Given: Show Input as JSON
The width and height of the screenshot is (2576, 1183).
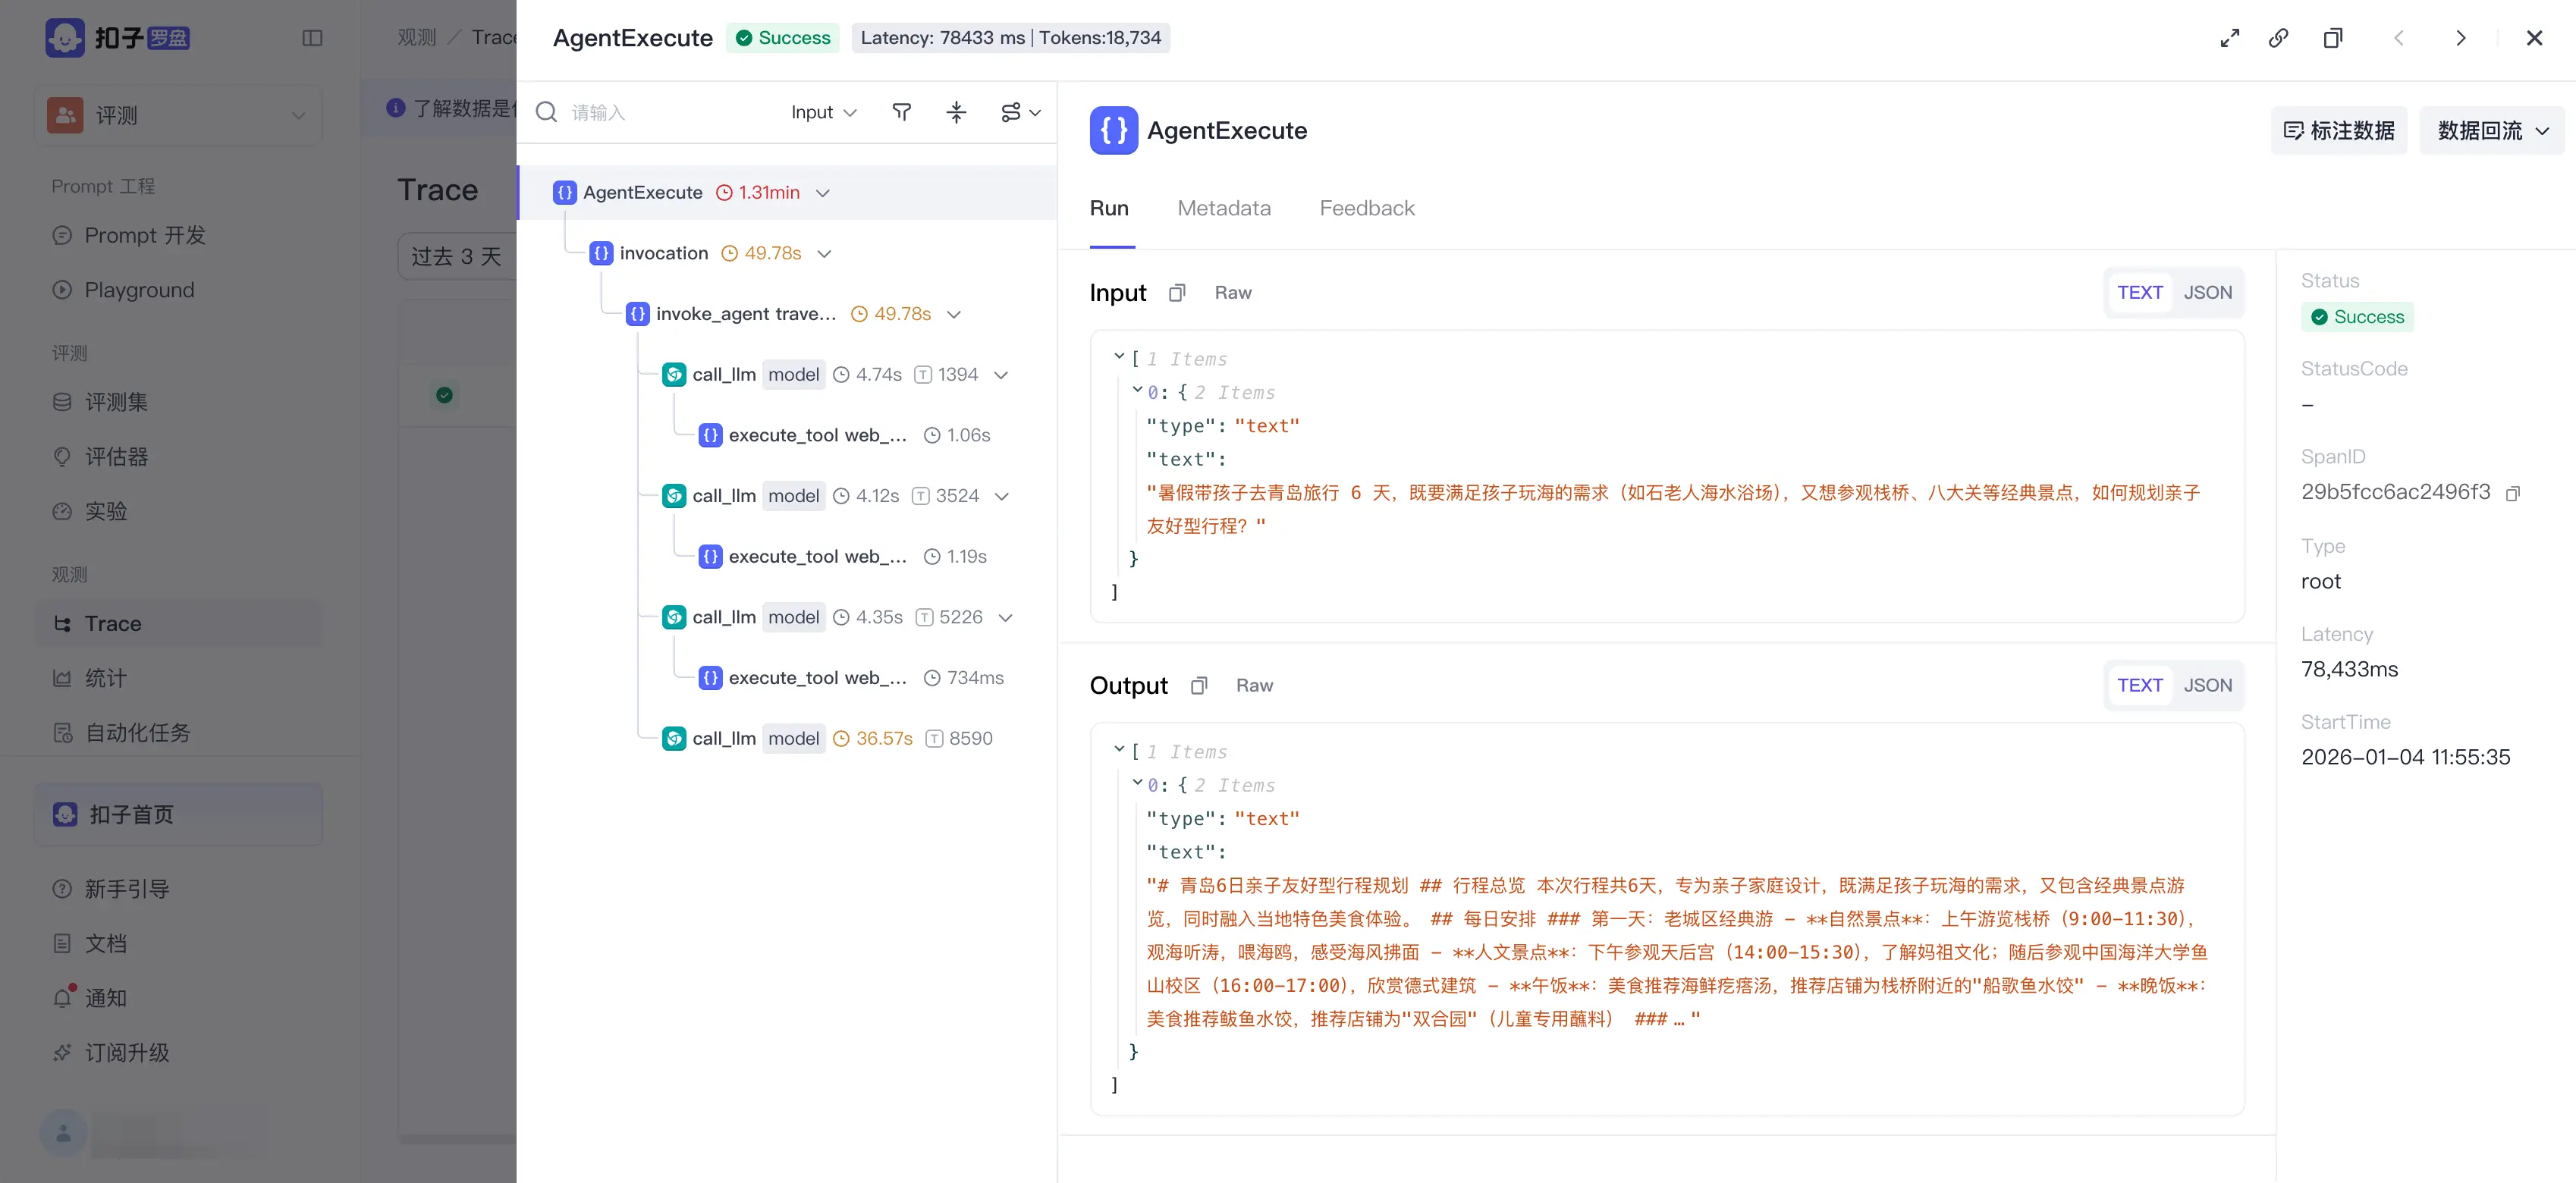Looking at the screenshot, I should (2207, 293).
